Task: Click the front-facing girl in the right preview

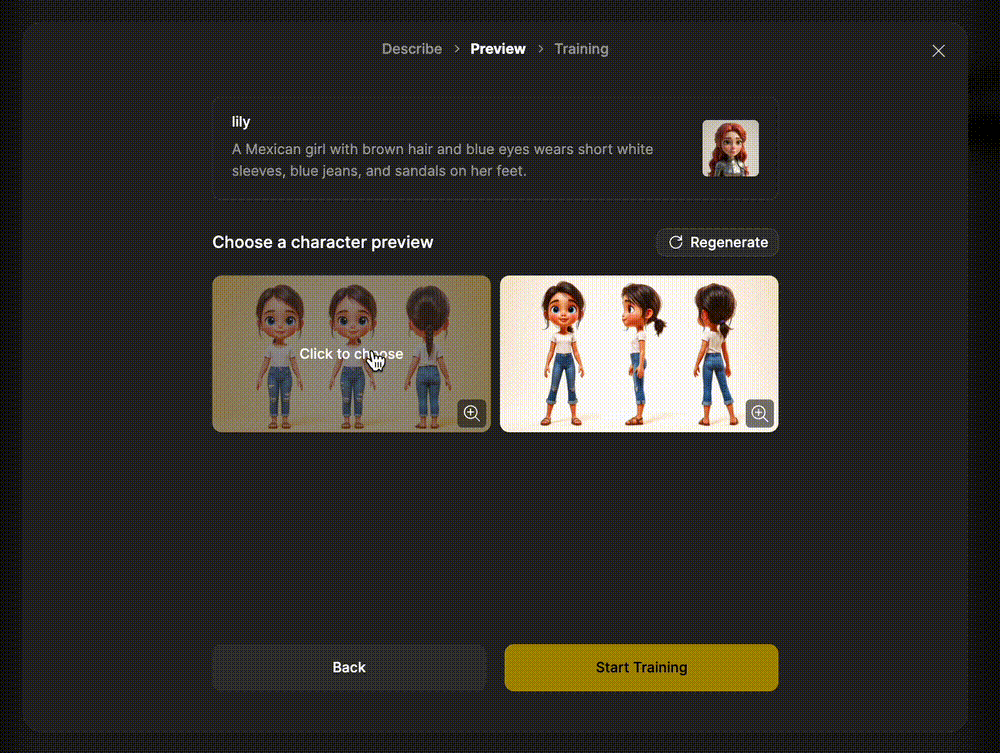Action: [x=562, y=352]
